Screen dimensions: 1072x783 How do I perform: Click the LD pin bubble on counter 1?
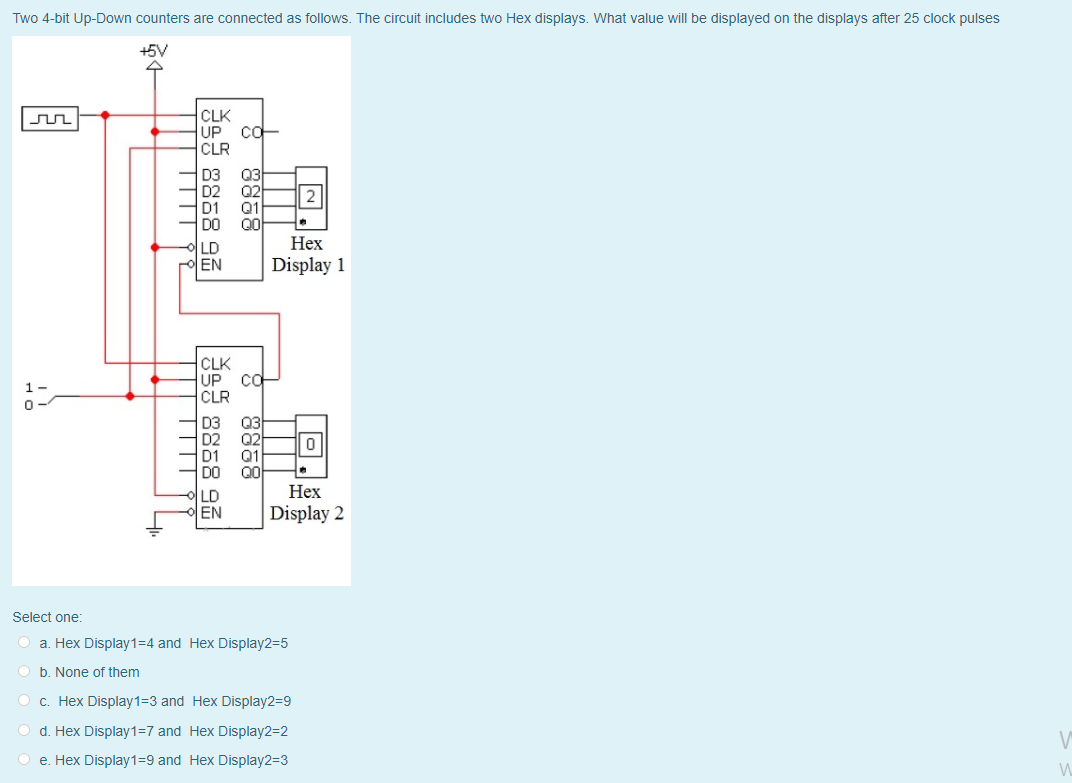tap(191, 246)
